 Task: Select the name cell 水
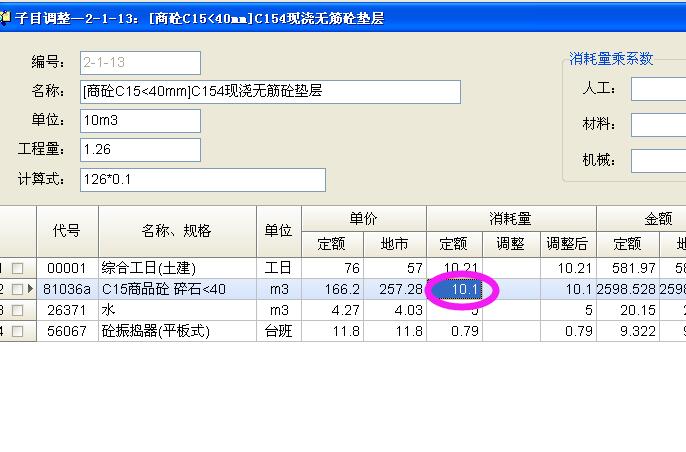(x=177, y=310)
